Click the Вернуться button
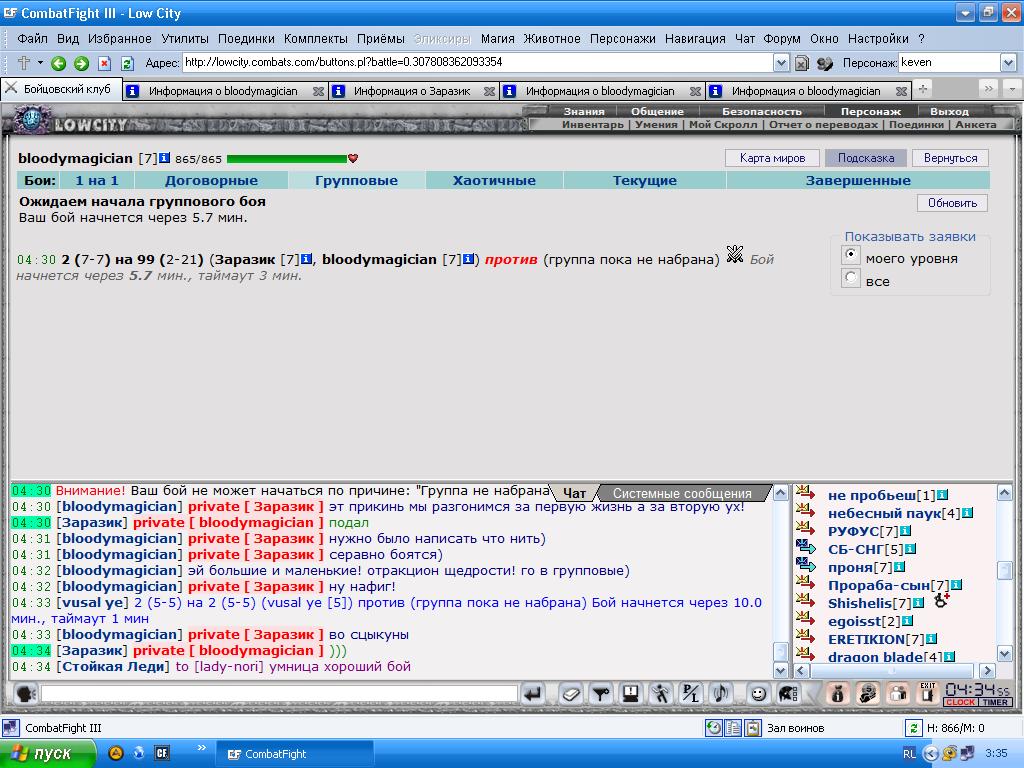Image resolution: width=1024 pixels, height=768 pixels. point(950,158)
